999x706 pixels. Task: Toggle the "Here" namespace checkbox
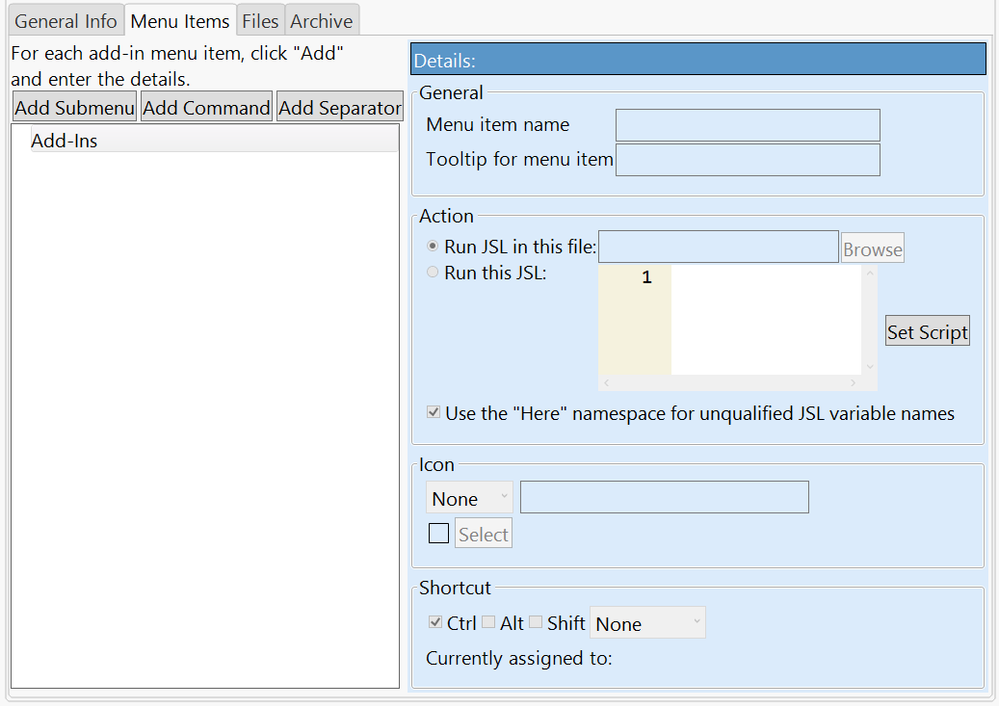(x=433, y=413)
